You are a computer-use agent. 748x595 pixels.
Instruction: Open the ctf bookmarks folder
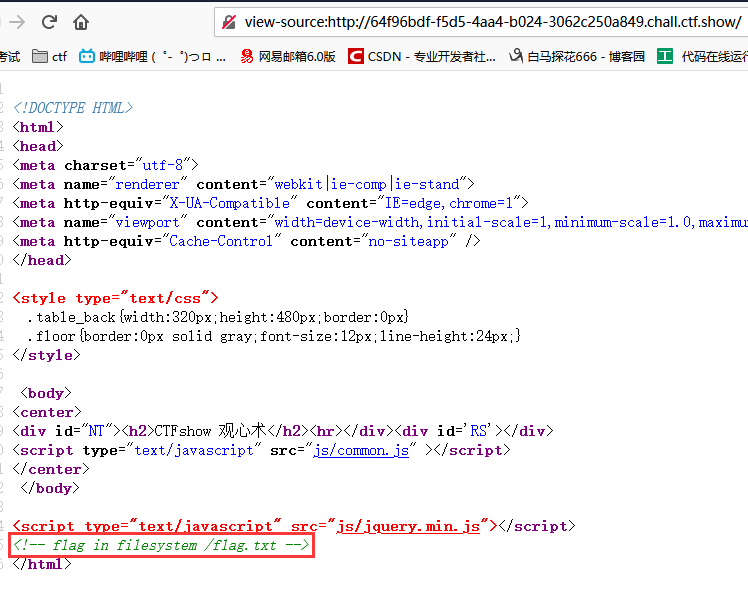point(49,57)
